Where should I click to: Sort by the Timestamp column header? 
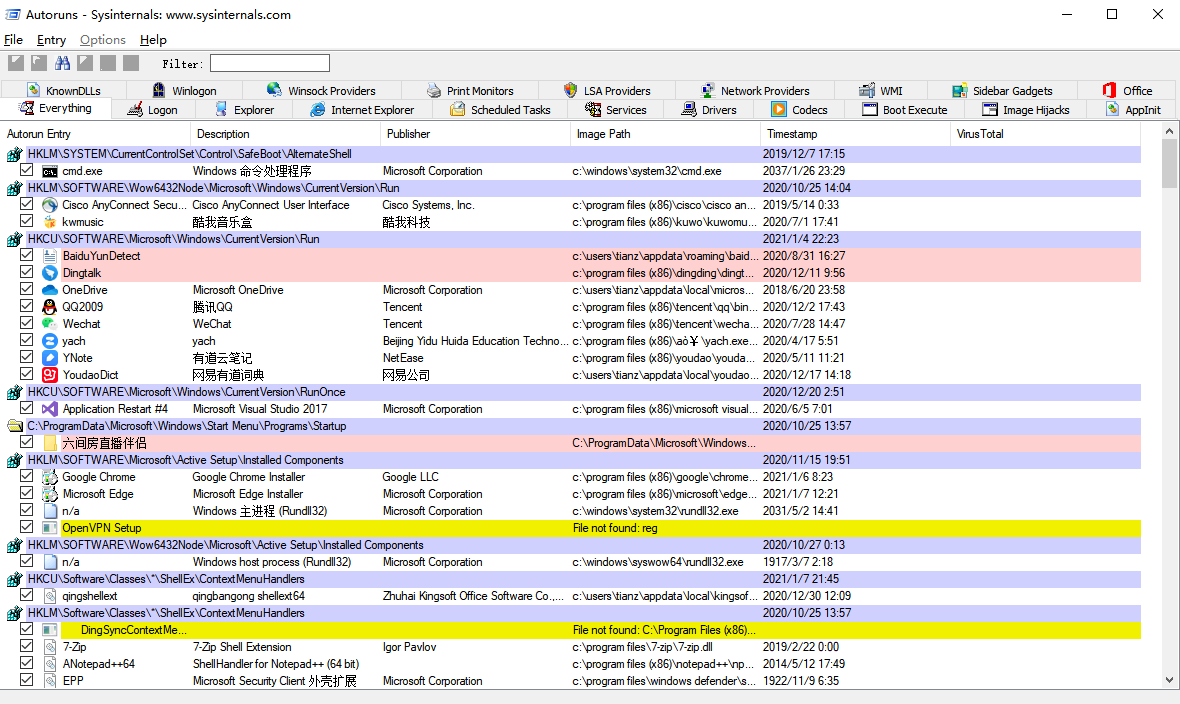[856, 134]
